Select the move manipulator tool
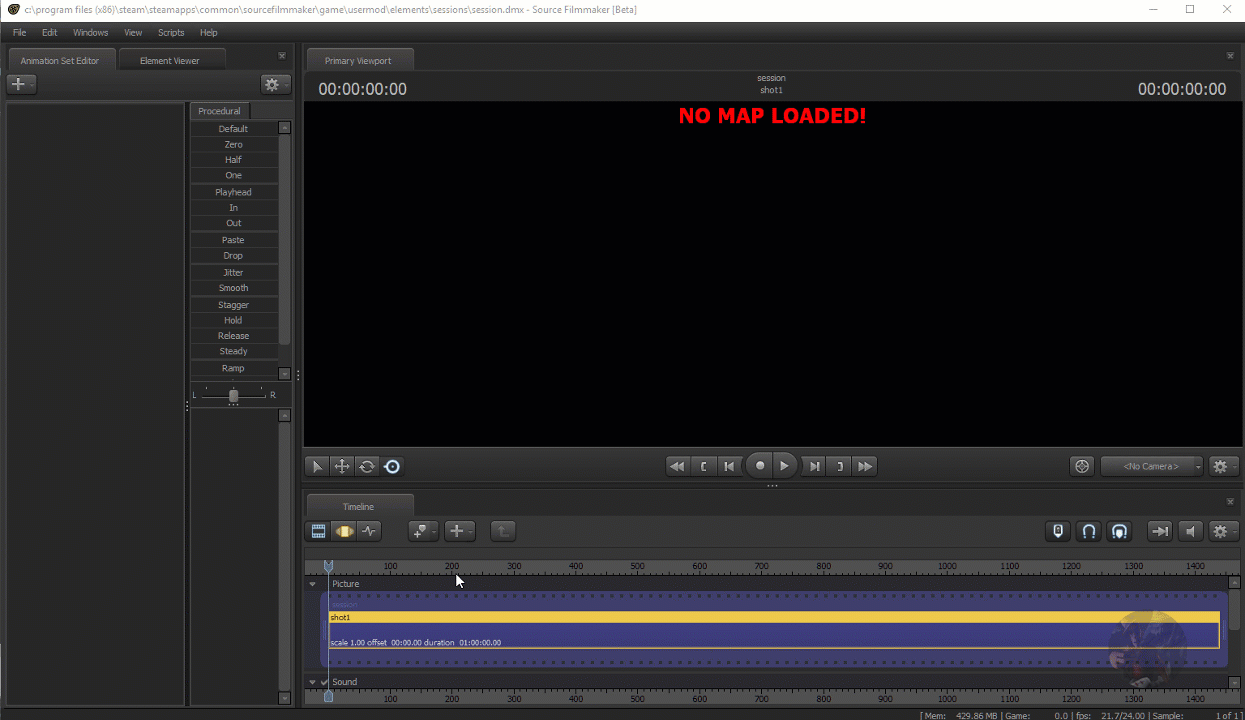This screenshot has height=720, width=1245. (x=342, y=466)
